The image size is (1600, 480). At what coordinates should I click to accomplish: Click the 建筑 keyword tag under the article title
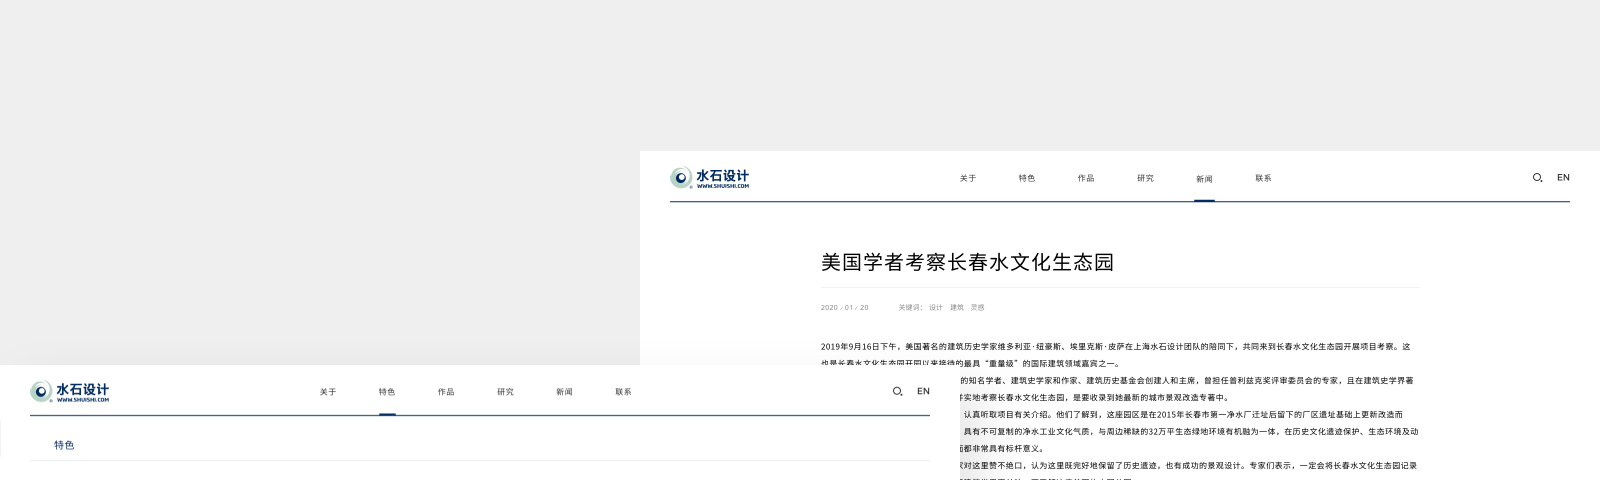(956, 308)
